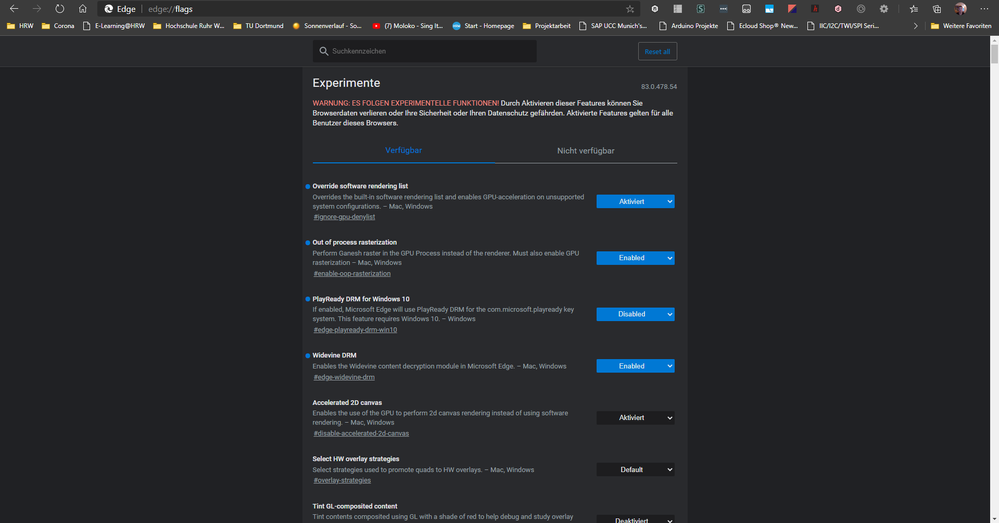Open the gear extension icon in toolbar
The width and height of the screenshot is (999, 523).
884,9
